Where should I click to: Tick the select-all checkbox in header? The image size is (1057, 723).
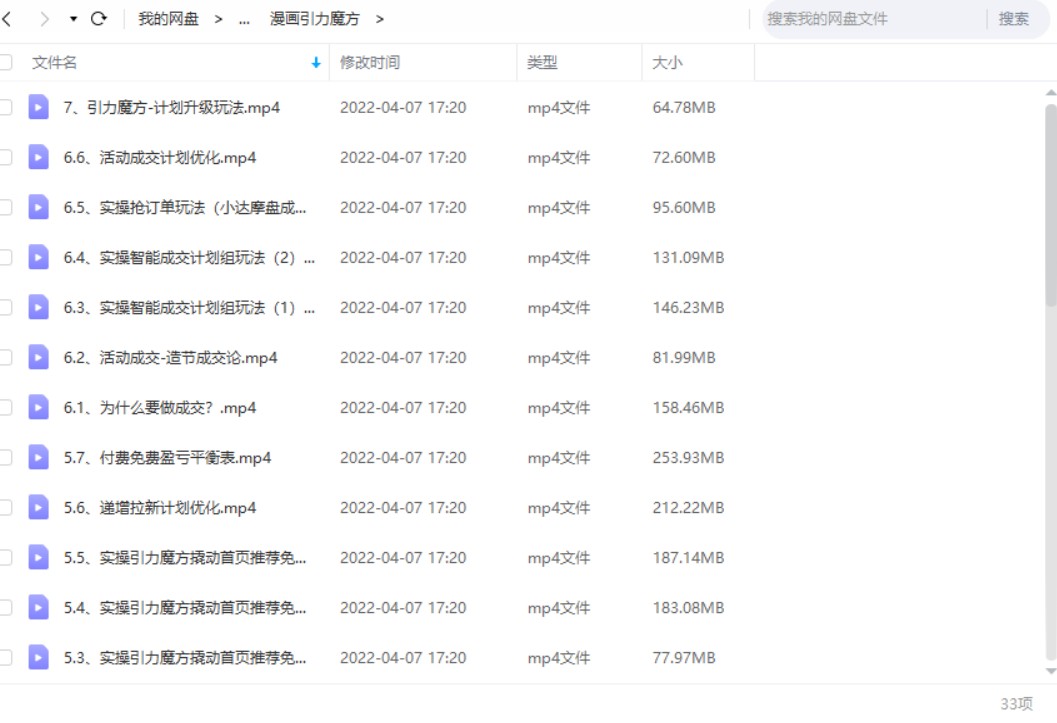point(5,63)
